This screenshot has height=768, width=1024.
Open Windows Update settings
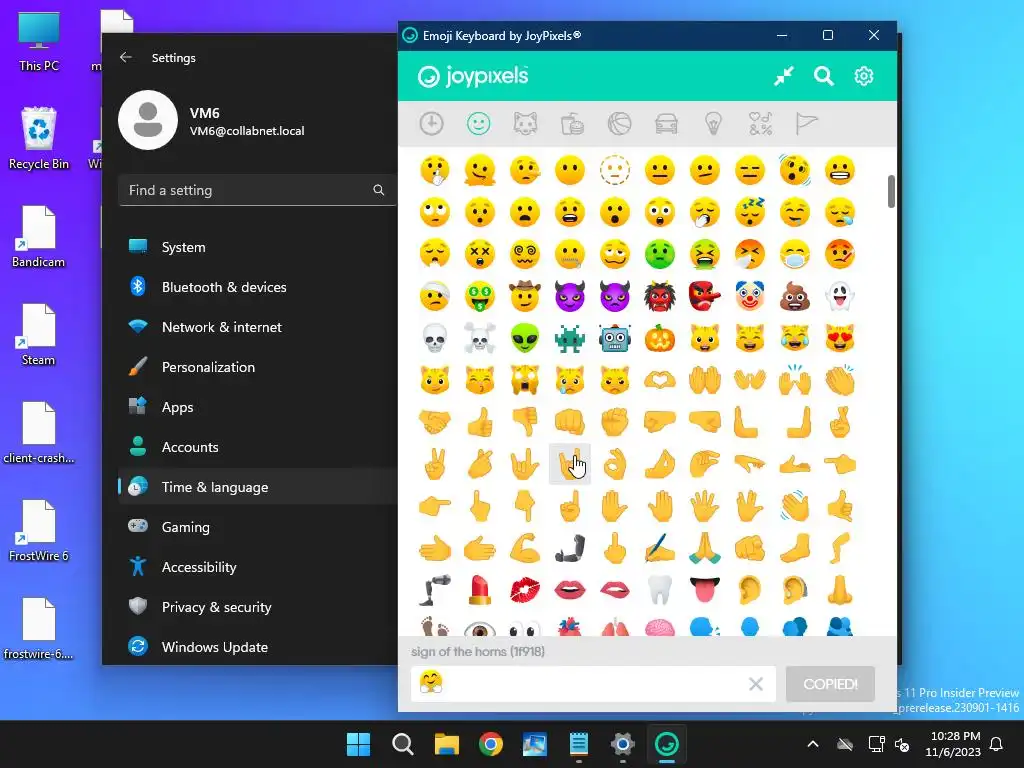click(257, 647)
